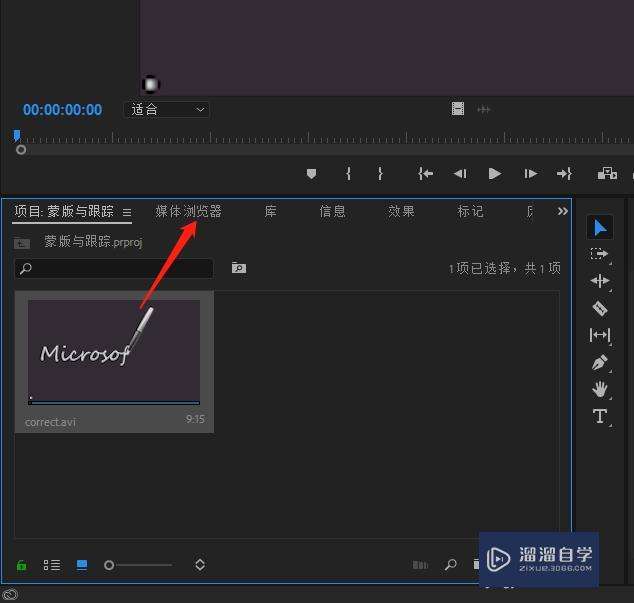The height and width of the screenshot is (603, 634).
Task: Open the 效果 tab
Action: tap(401, 211)
